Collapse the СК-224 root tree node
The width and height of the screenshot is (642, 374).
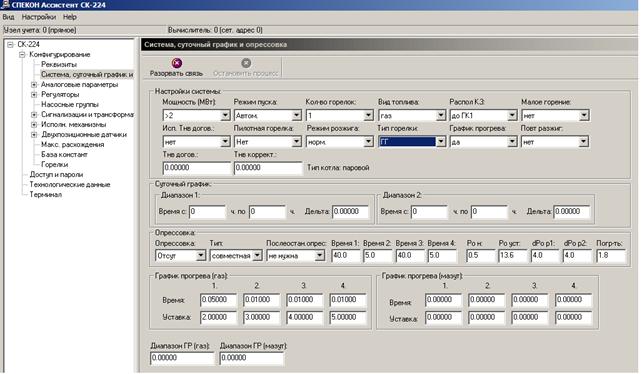(10, 45)
